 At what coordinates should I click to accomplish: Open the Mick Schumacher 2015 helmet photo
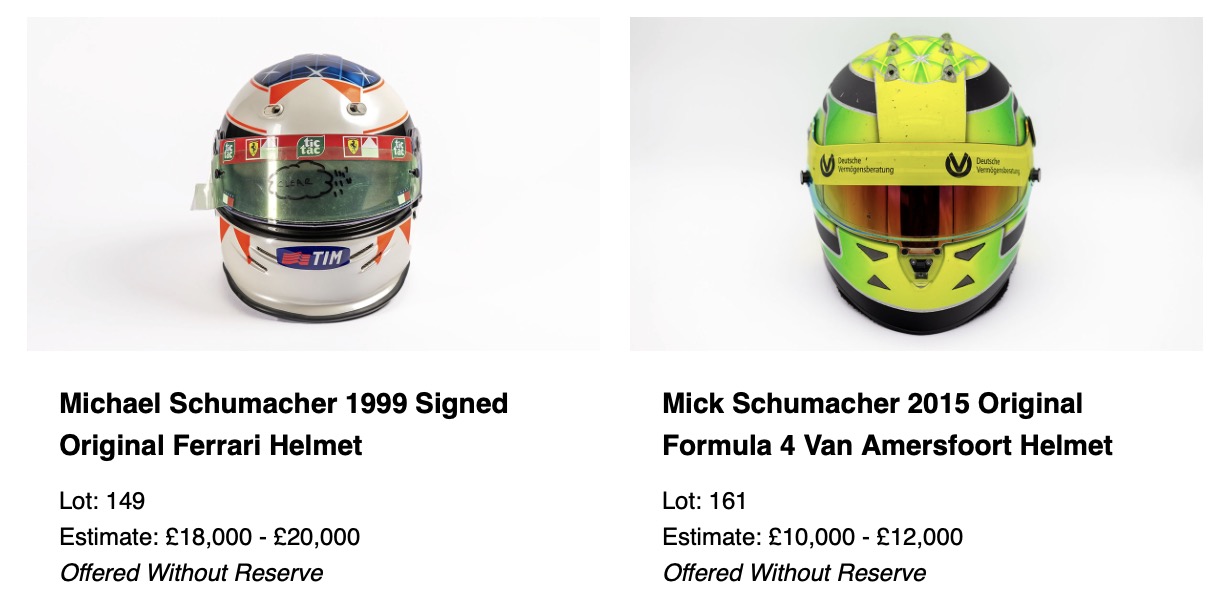916,184
